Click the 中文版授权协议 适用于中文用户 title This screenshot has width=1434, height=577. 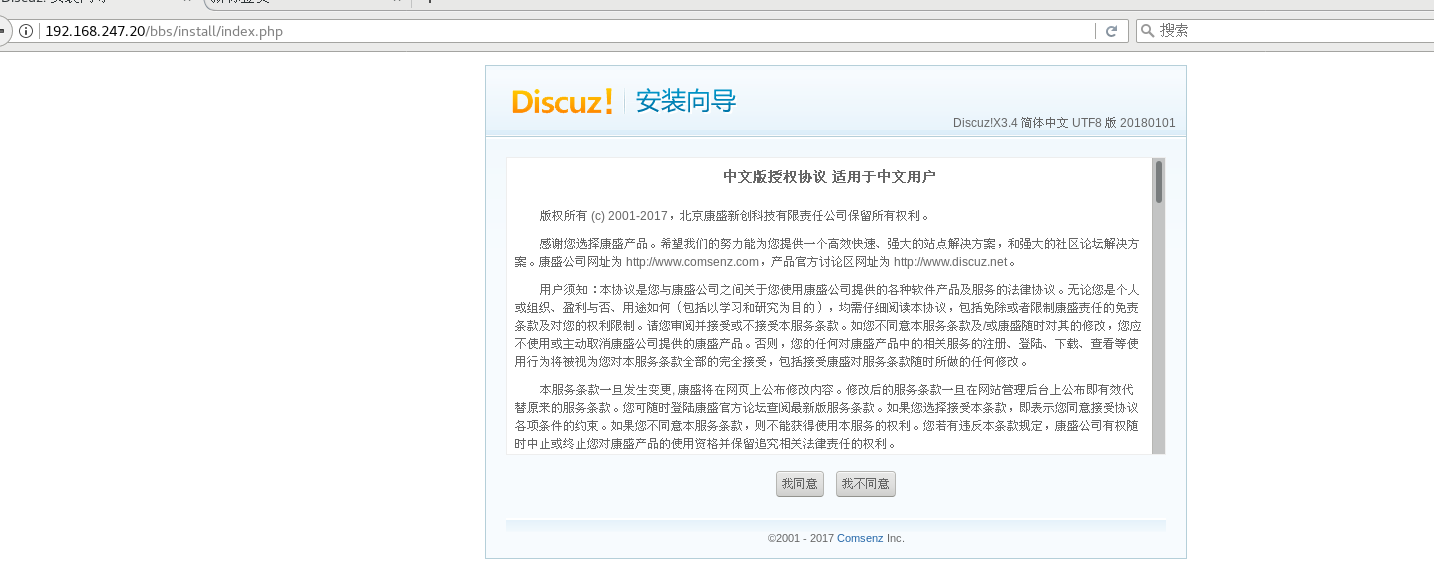[x=829, y=177]
